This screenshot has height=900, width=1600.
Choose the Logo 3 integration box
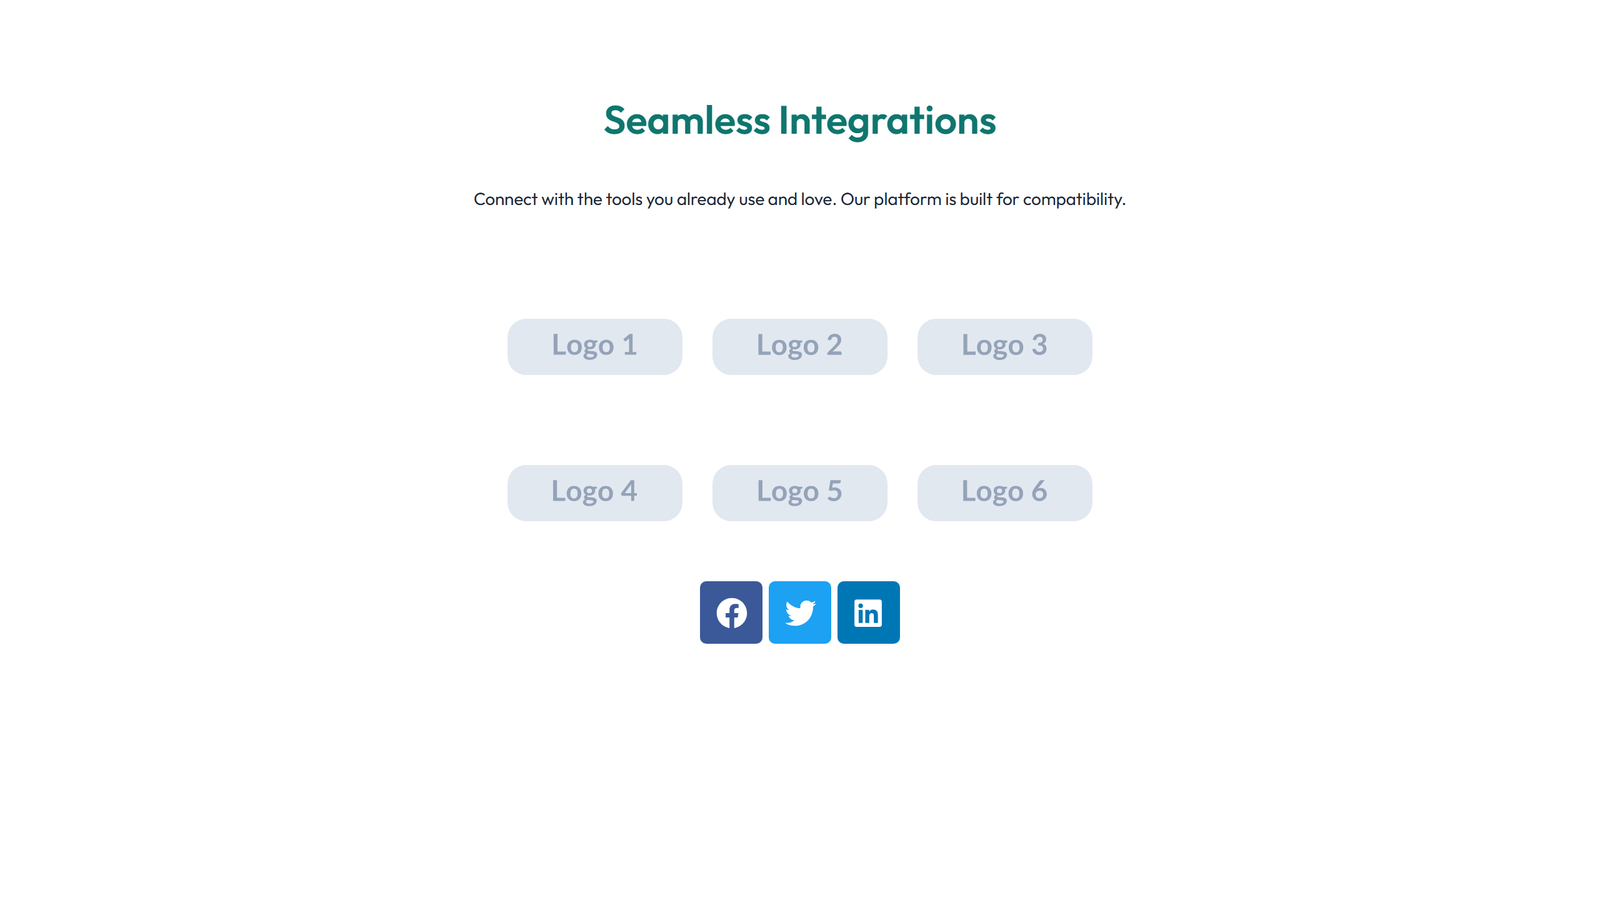coord(1004,346)
